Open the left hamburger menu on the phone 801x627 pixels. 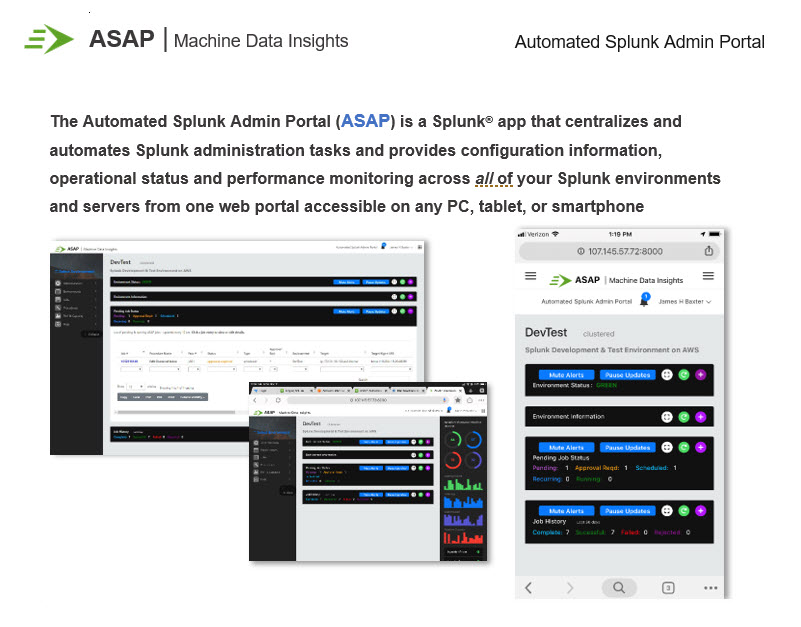(530, 276)
